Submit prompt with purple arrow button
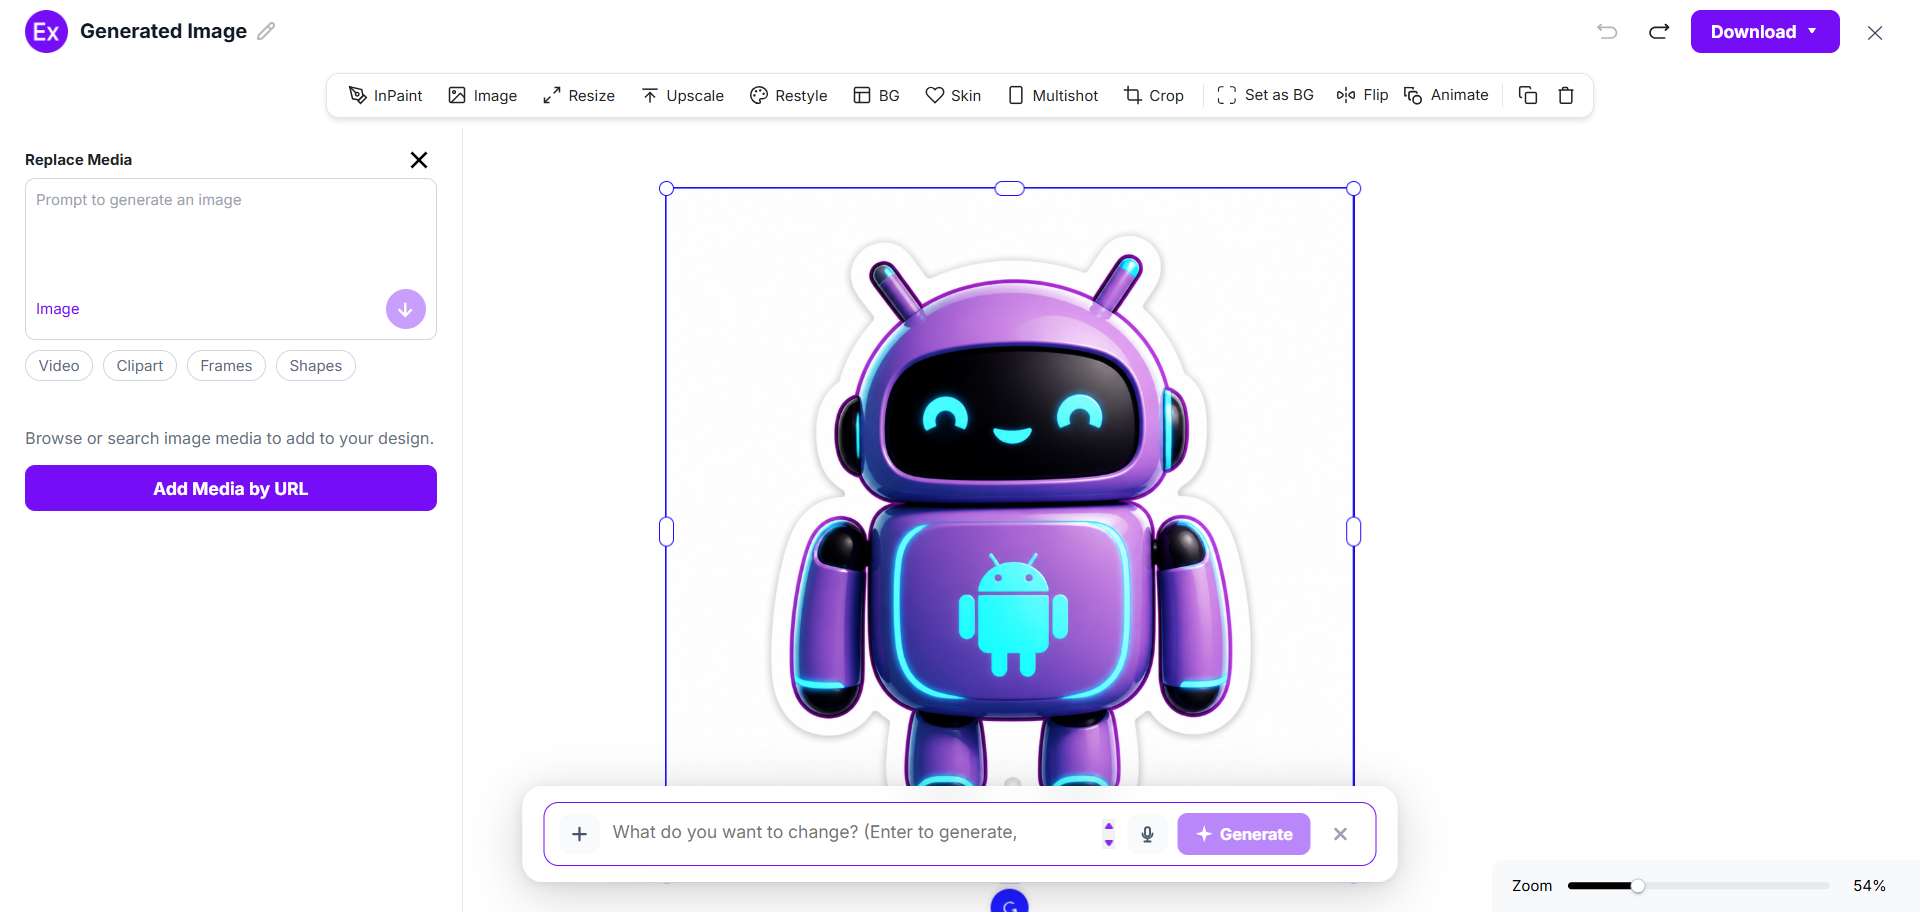Viewport: 1920px width, 912px height. (x=406, y=309)
